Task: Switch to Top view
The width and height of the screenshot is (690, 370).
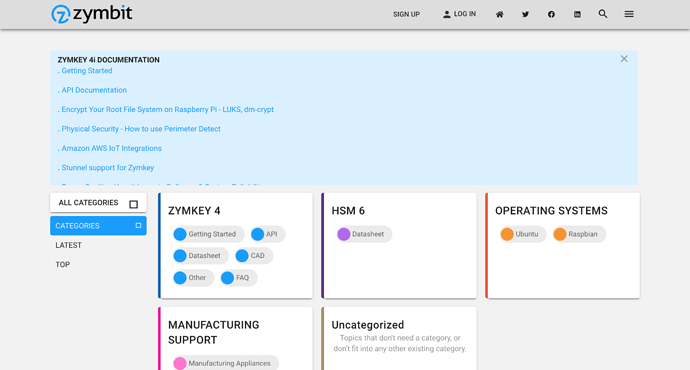Action: click(x=62, y=264)
